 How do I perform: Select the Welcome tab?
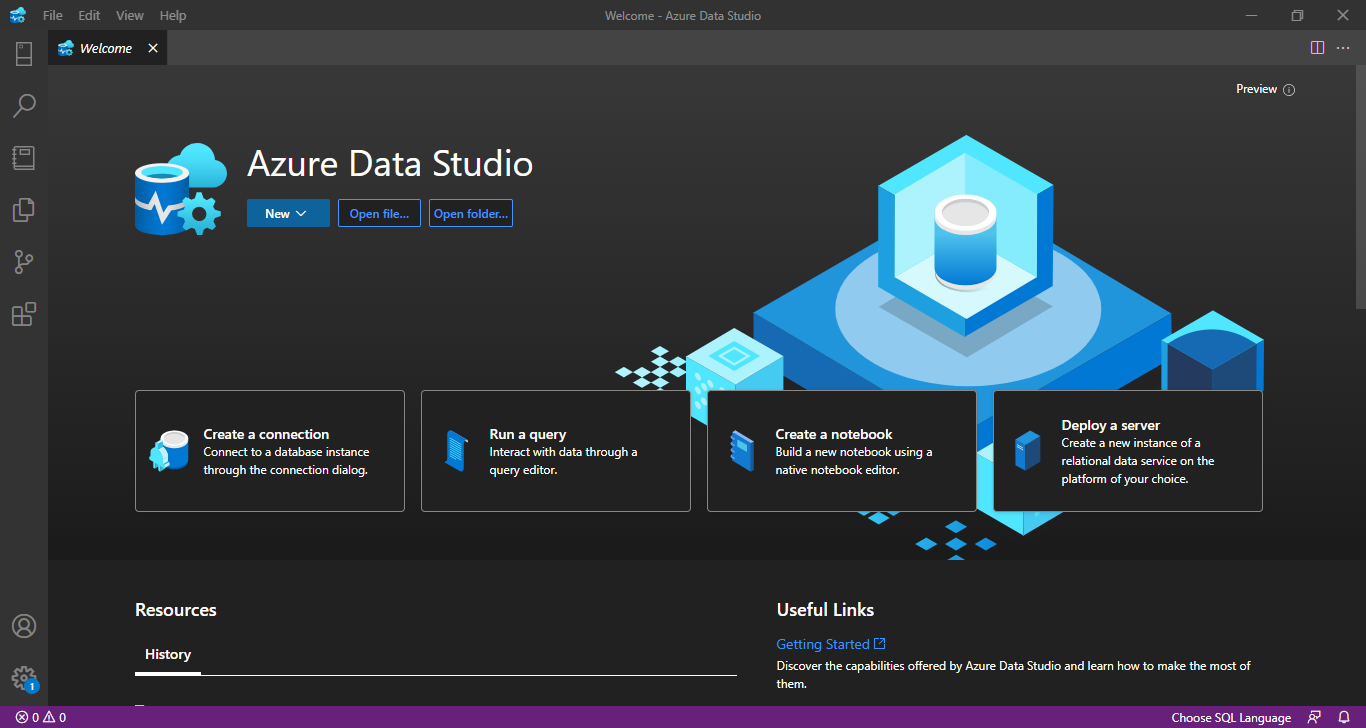[108, 48]
